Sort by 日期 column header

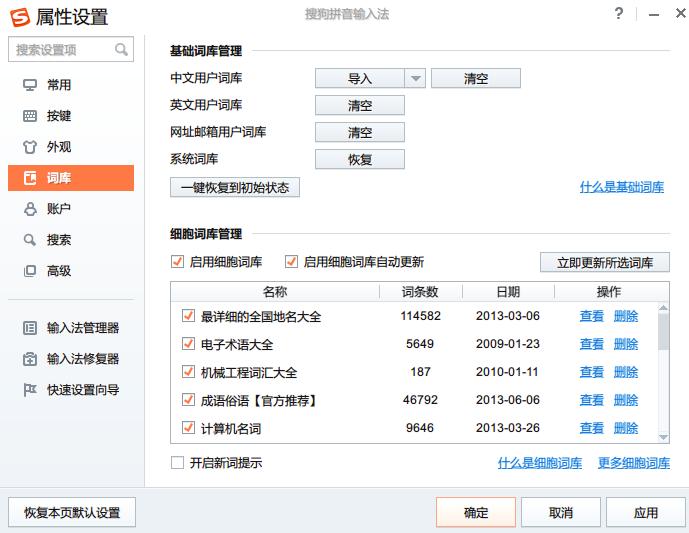click(x=508, y=292)
